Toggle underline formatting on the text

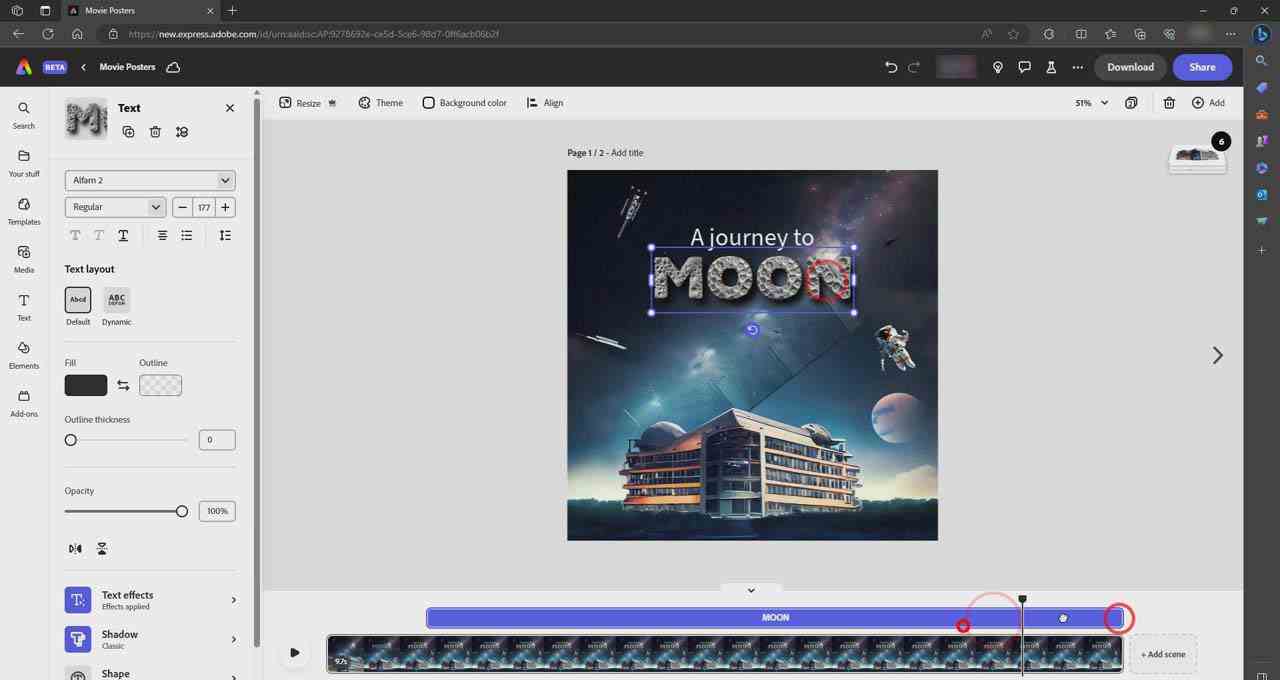[x=123, y=235]
